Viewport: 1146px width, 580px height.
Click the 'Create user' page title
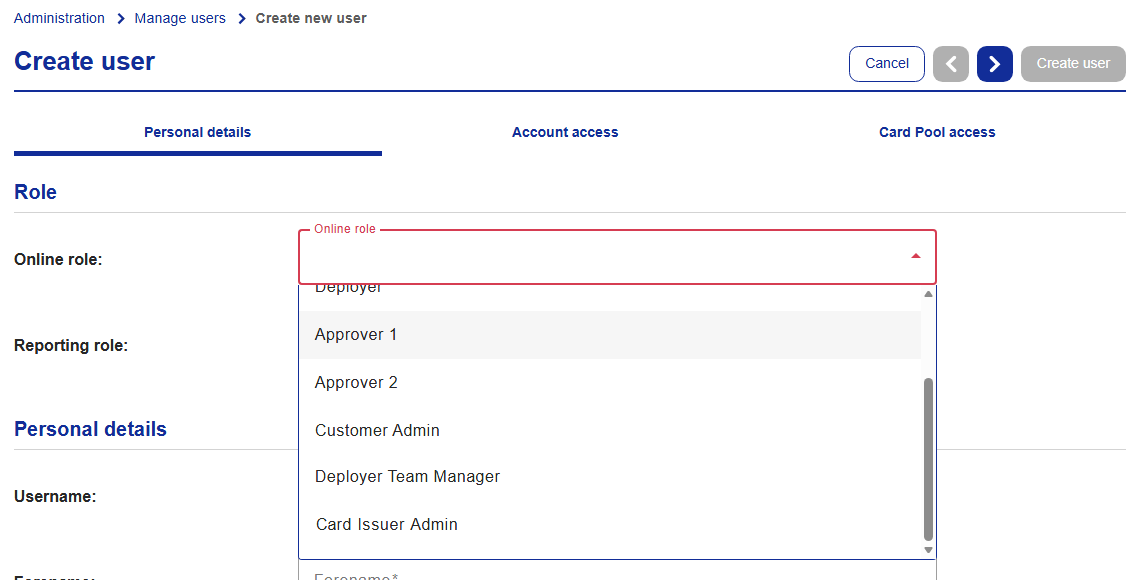coord(85,61)
